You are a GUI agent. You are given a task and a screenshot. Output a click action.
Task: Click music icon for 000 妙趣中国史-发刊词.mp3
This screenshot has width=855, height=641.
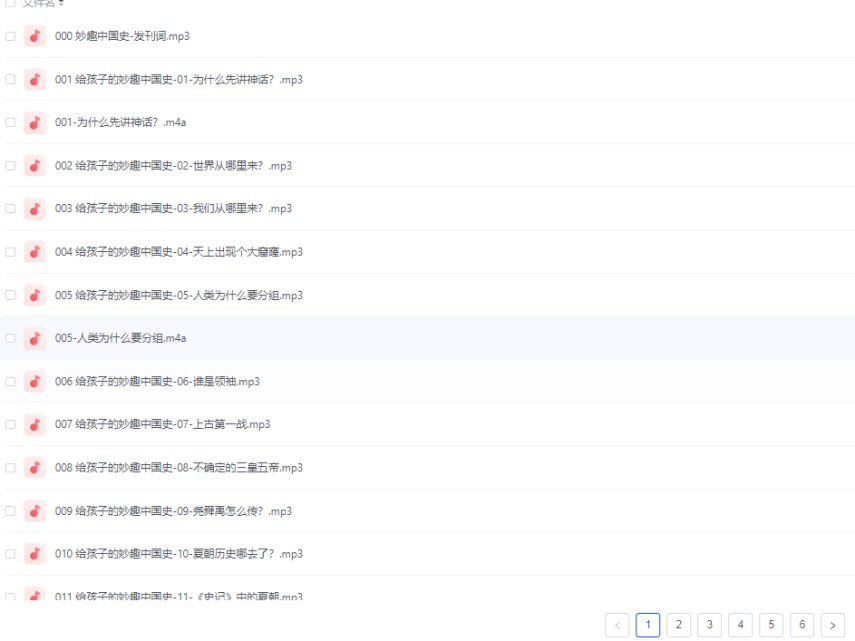coord(35,36)
